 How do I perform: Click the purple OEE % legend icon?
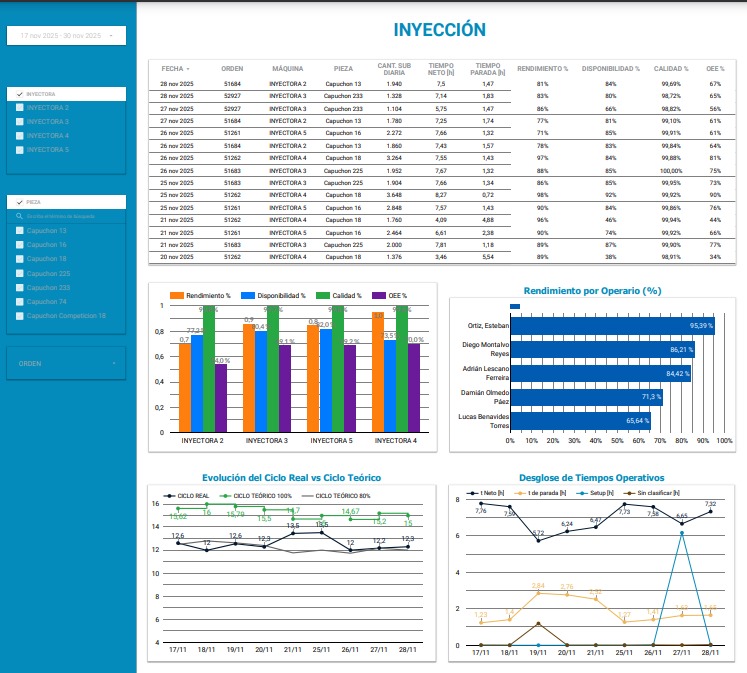pyautogui.click(x=378, y=296)
